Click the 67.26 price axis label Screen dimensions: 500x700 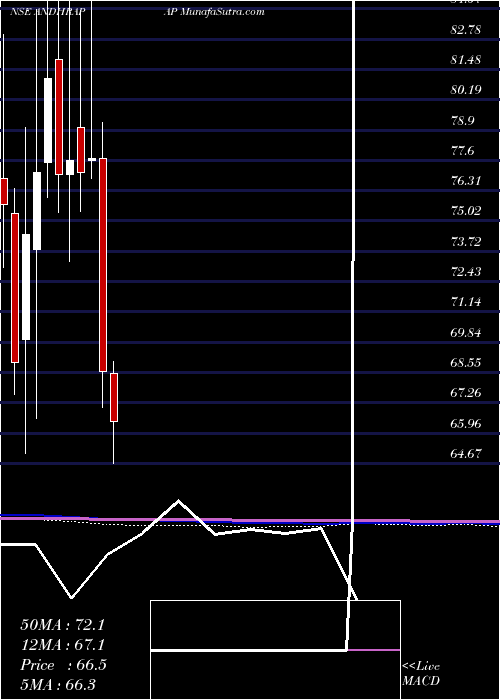pyautogui.click(x=466, y=393)
